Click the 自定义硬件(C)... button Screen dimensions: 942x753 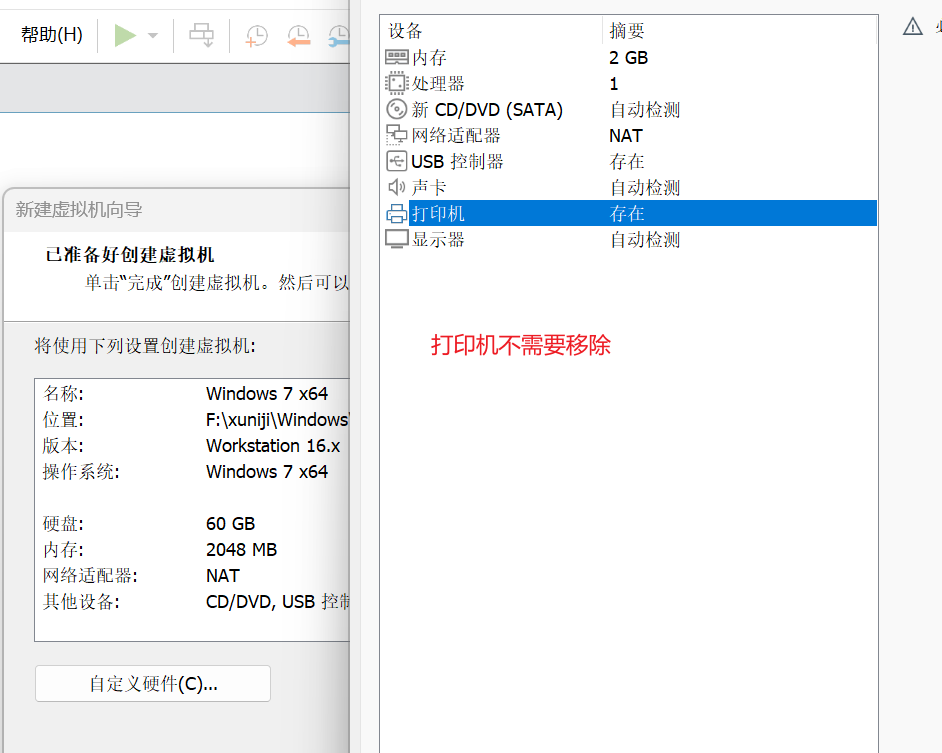pyautogui.click(x=153, y=683)
